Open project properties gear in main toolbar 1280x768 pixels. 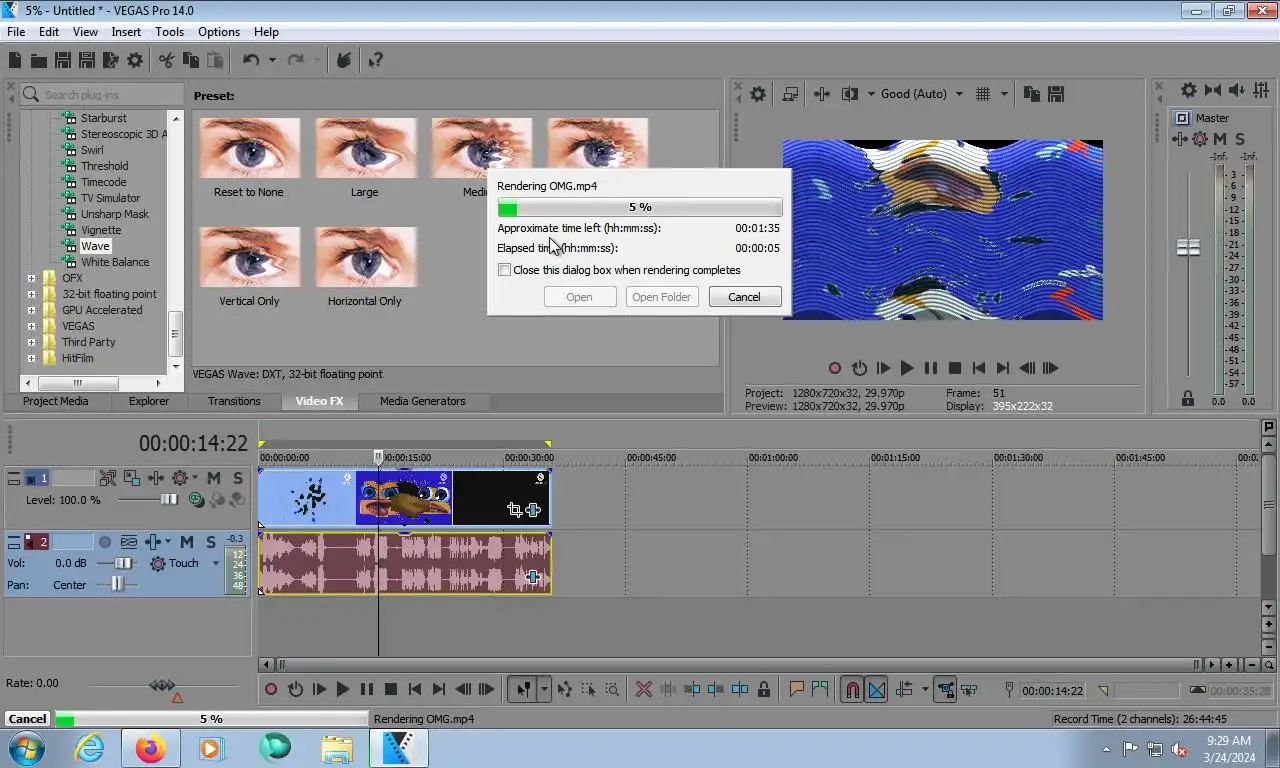(x=135, y=61)
